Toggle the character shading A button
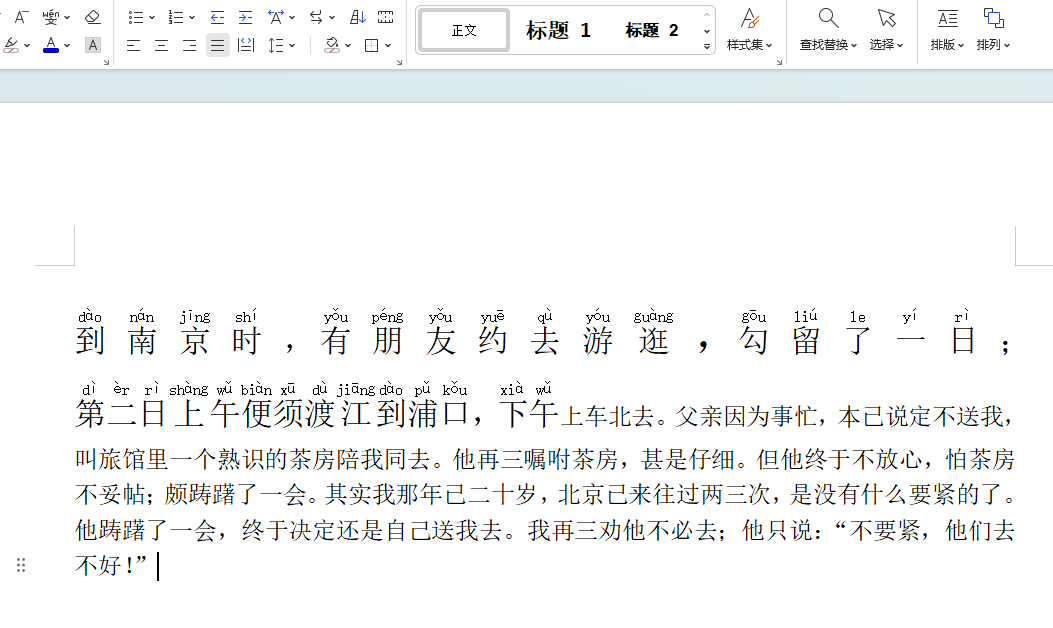Image resolution: width=1053 pixels, height=628 pixels. (x=95, y=45)
